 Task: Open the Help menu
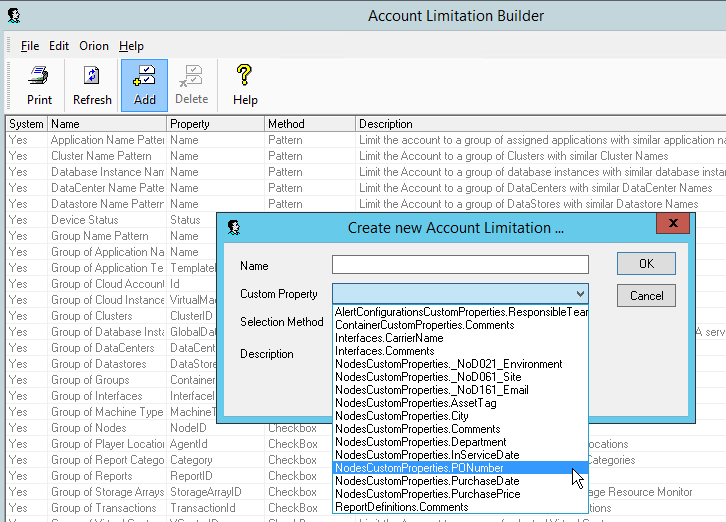(x=131, y=46)
